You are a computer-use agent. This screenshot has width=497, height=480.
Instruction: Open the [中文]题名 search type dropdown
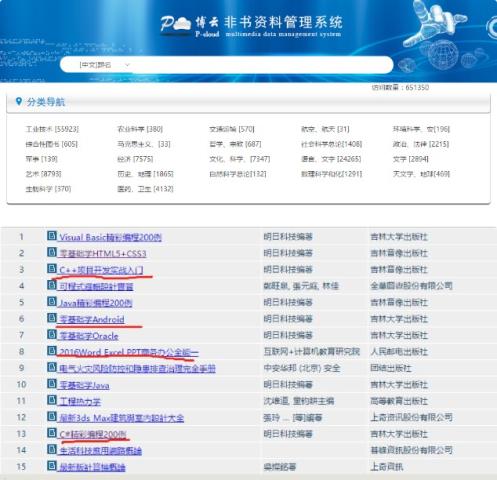pos(104,65)
